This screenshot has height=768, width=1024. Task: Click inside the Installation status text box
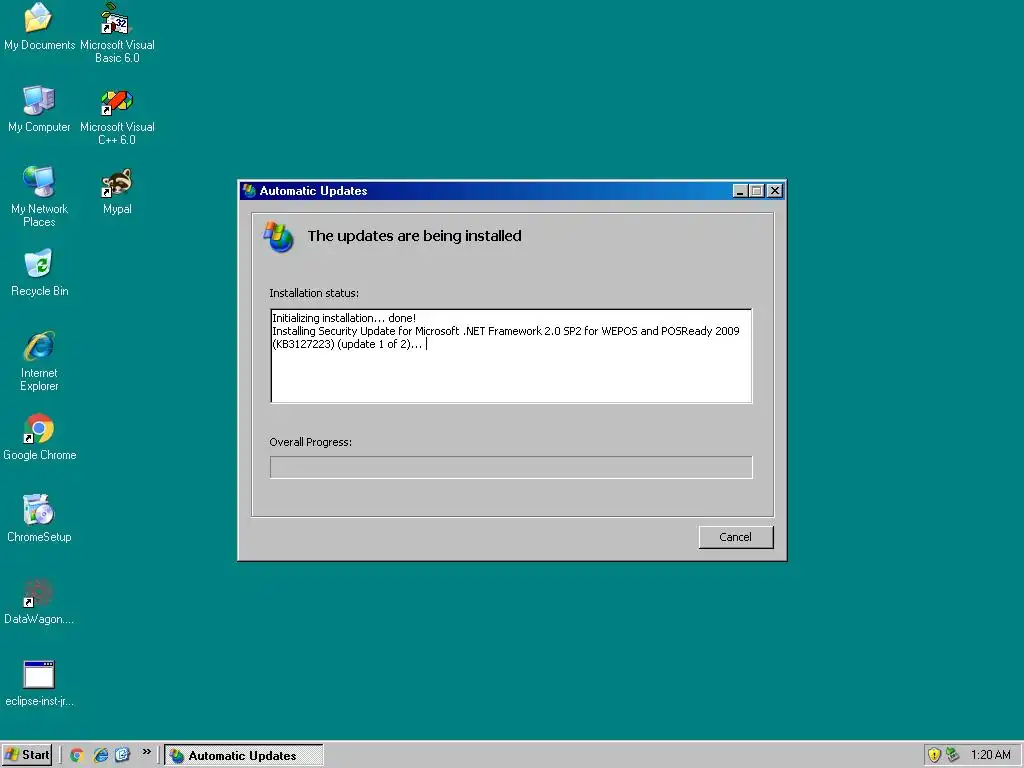pyautogui.click(x=511, y=356)
